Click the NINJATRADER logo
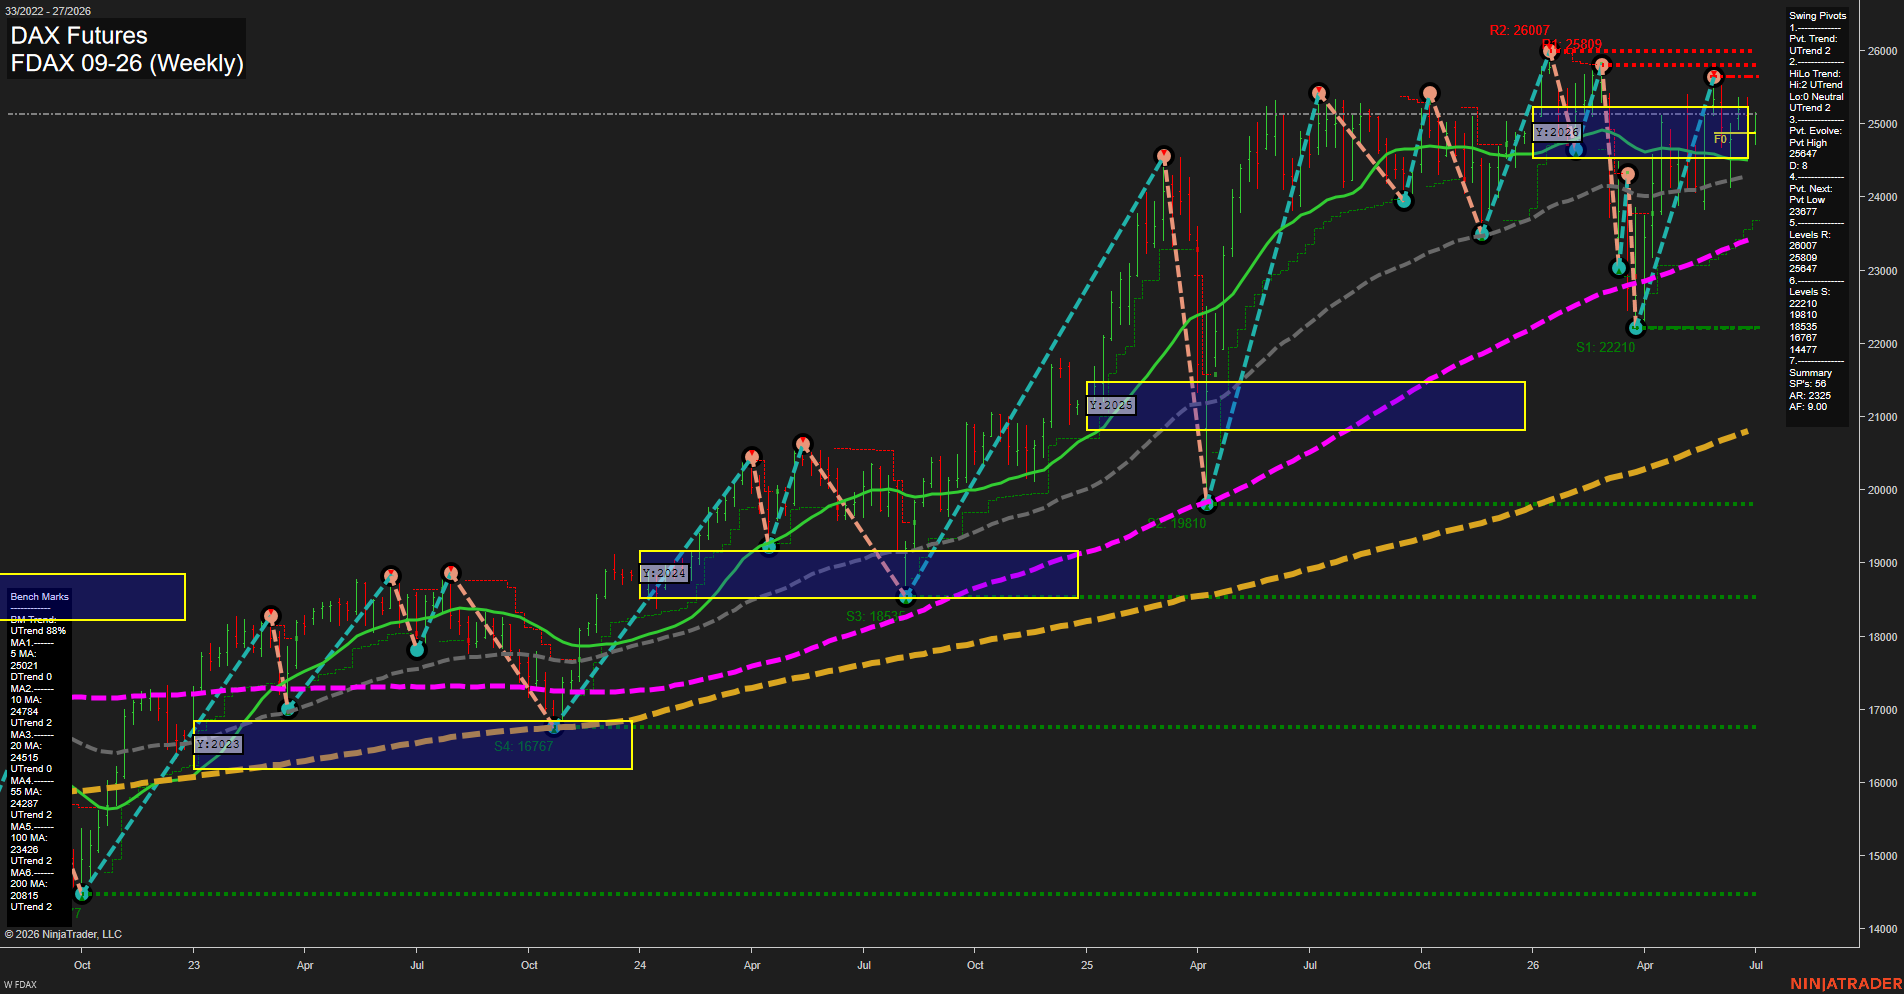 pos(1846,984)
